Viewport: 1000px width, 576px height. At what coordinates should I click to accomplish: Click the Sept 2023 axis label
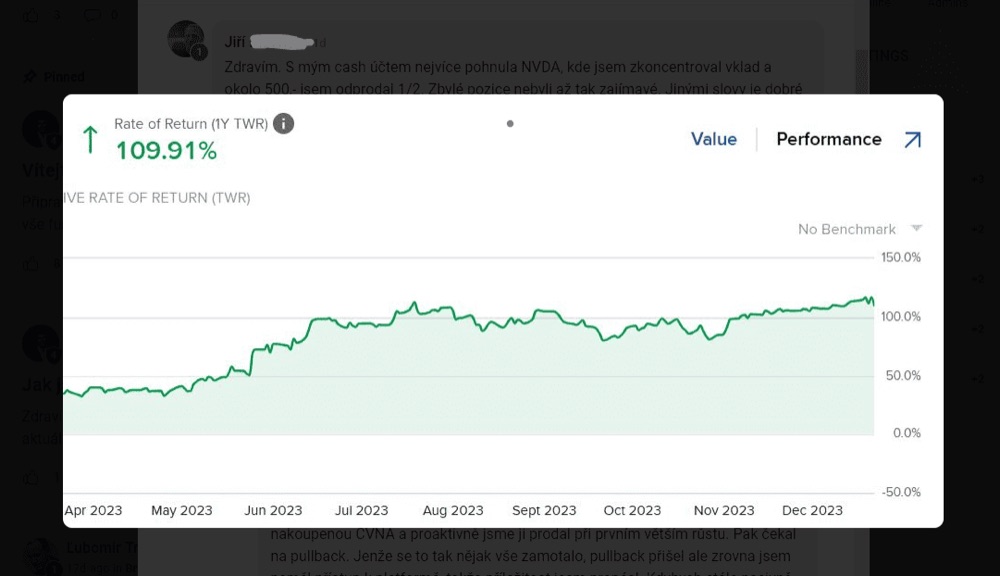pyautogui.click(x=544, y=510)
